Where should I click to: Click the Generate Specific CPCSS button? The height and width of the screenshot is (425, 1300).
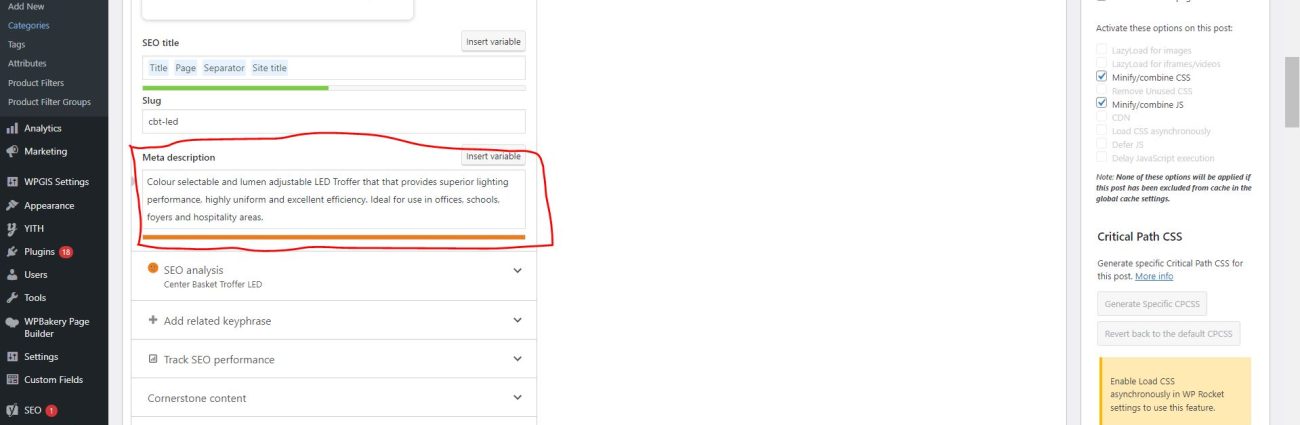pos(1152,303)
